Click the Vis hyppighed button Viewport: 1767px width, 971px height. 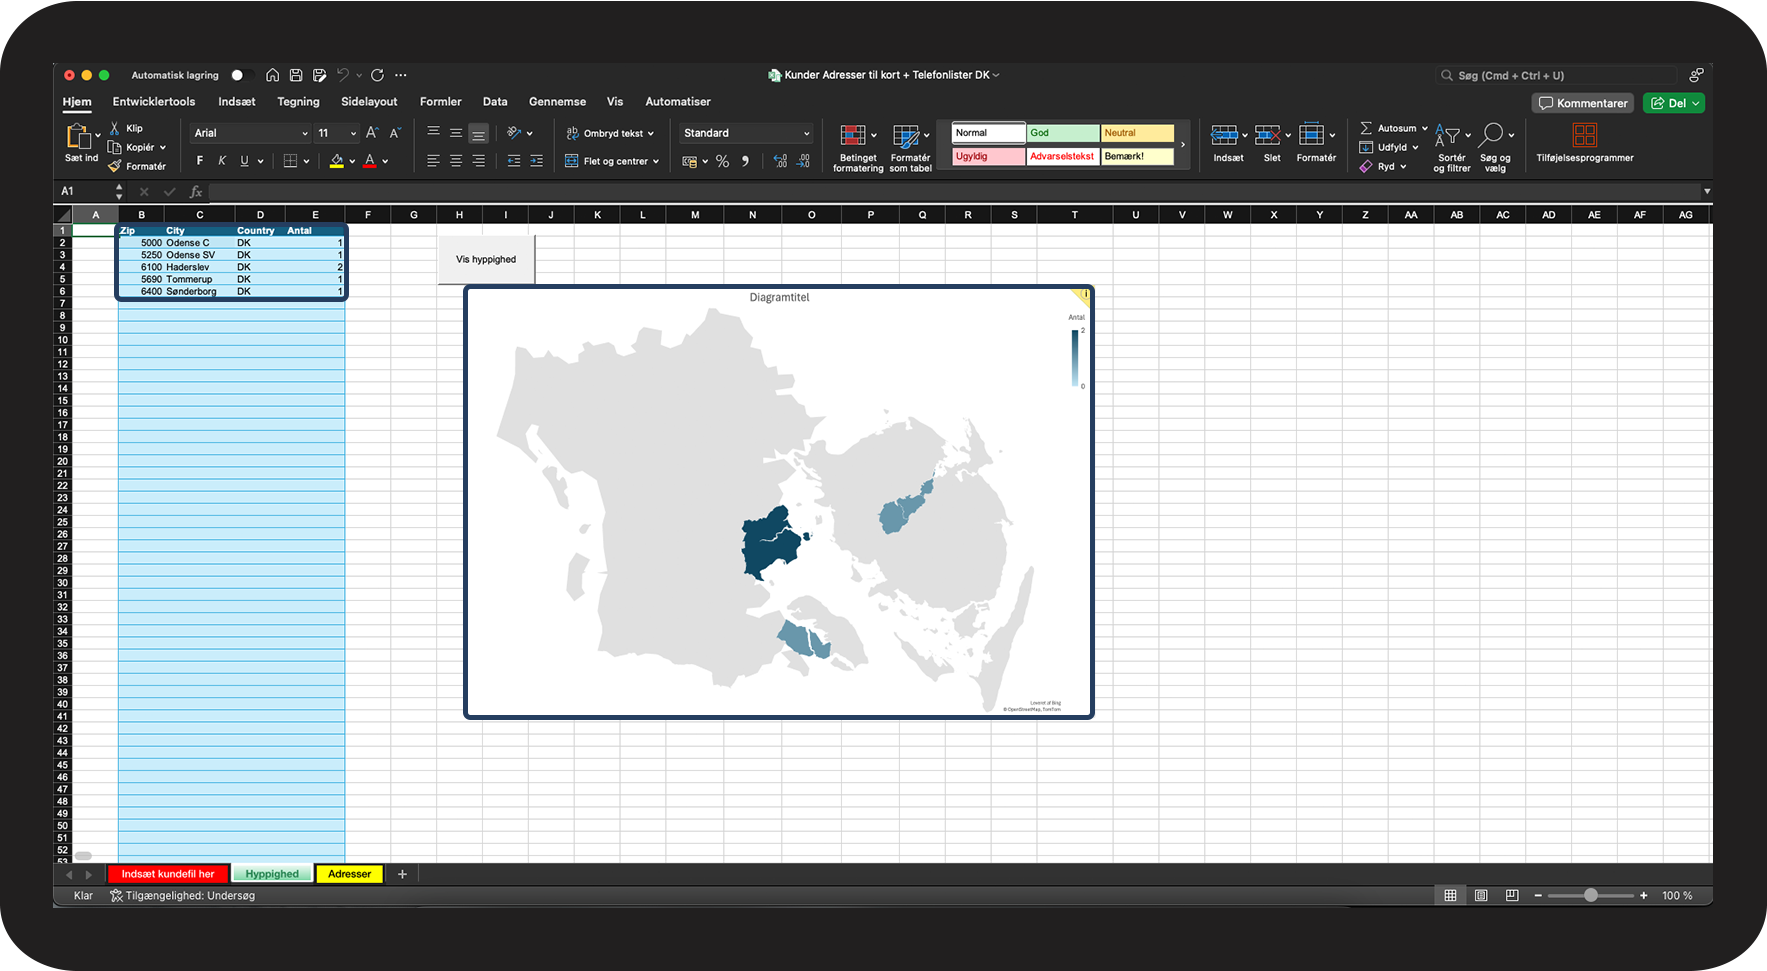[486, 260]
